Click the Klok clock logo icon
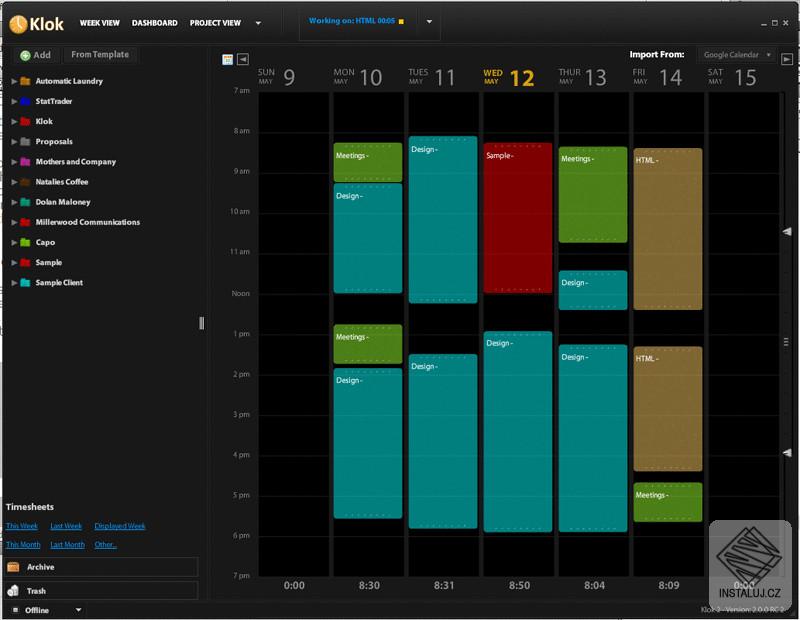Screen dimensions: 800x620 pyautogui.click(x=18, y=24)
